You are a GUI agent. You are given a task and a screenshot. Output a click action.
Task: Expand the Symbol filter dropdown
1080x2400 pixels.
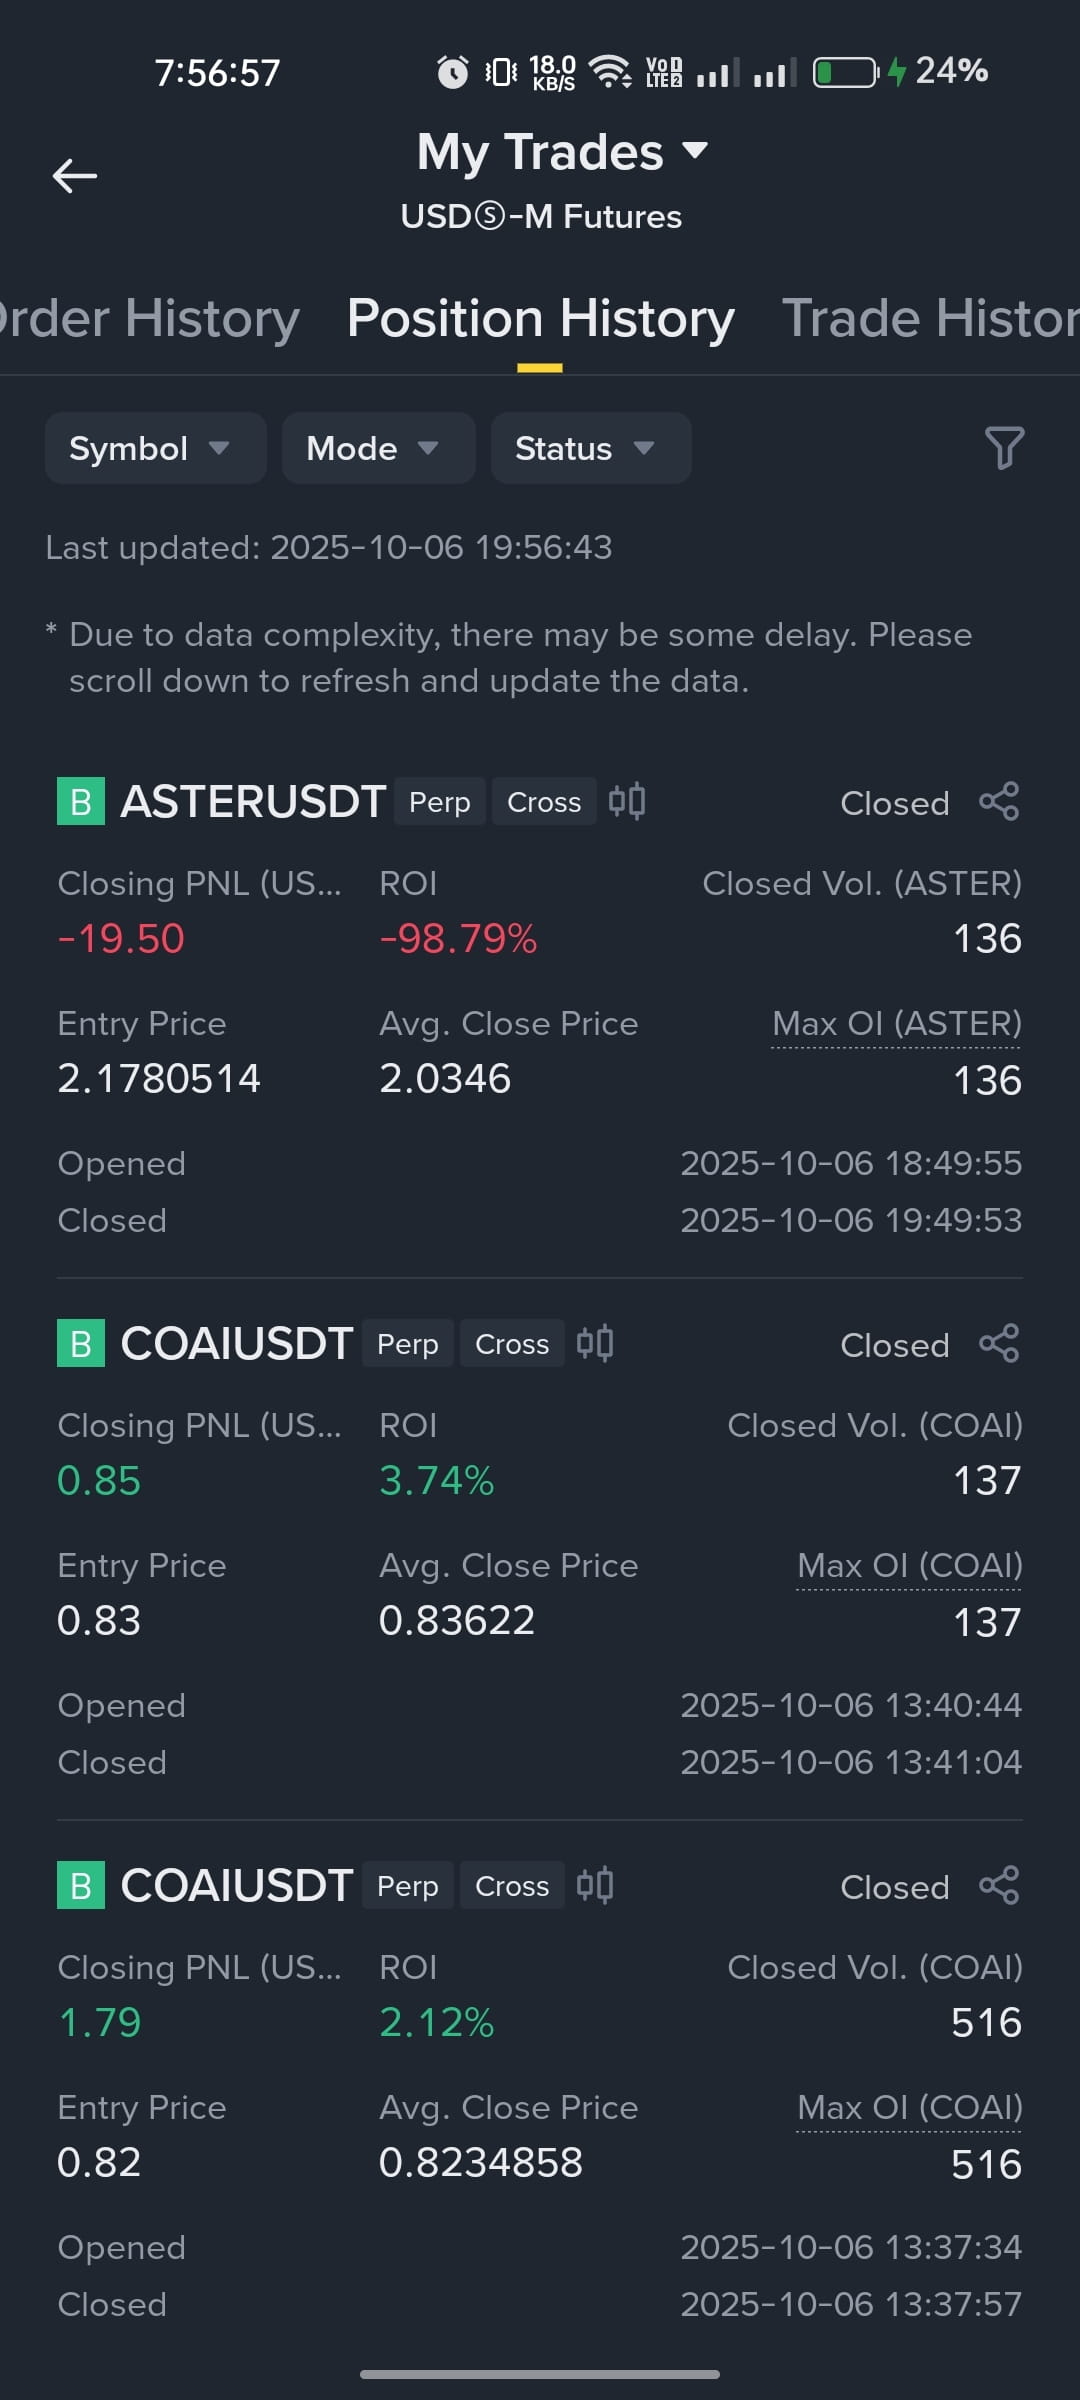tap(155, 448)
